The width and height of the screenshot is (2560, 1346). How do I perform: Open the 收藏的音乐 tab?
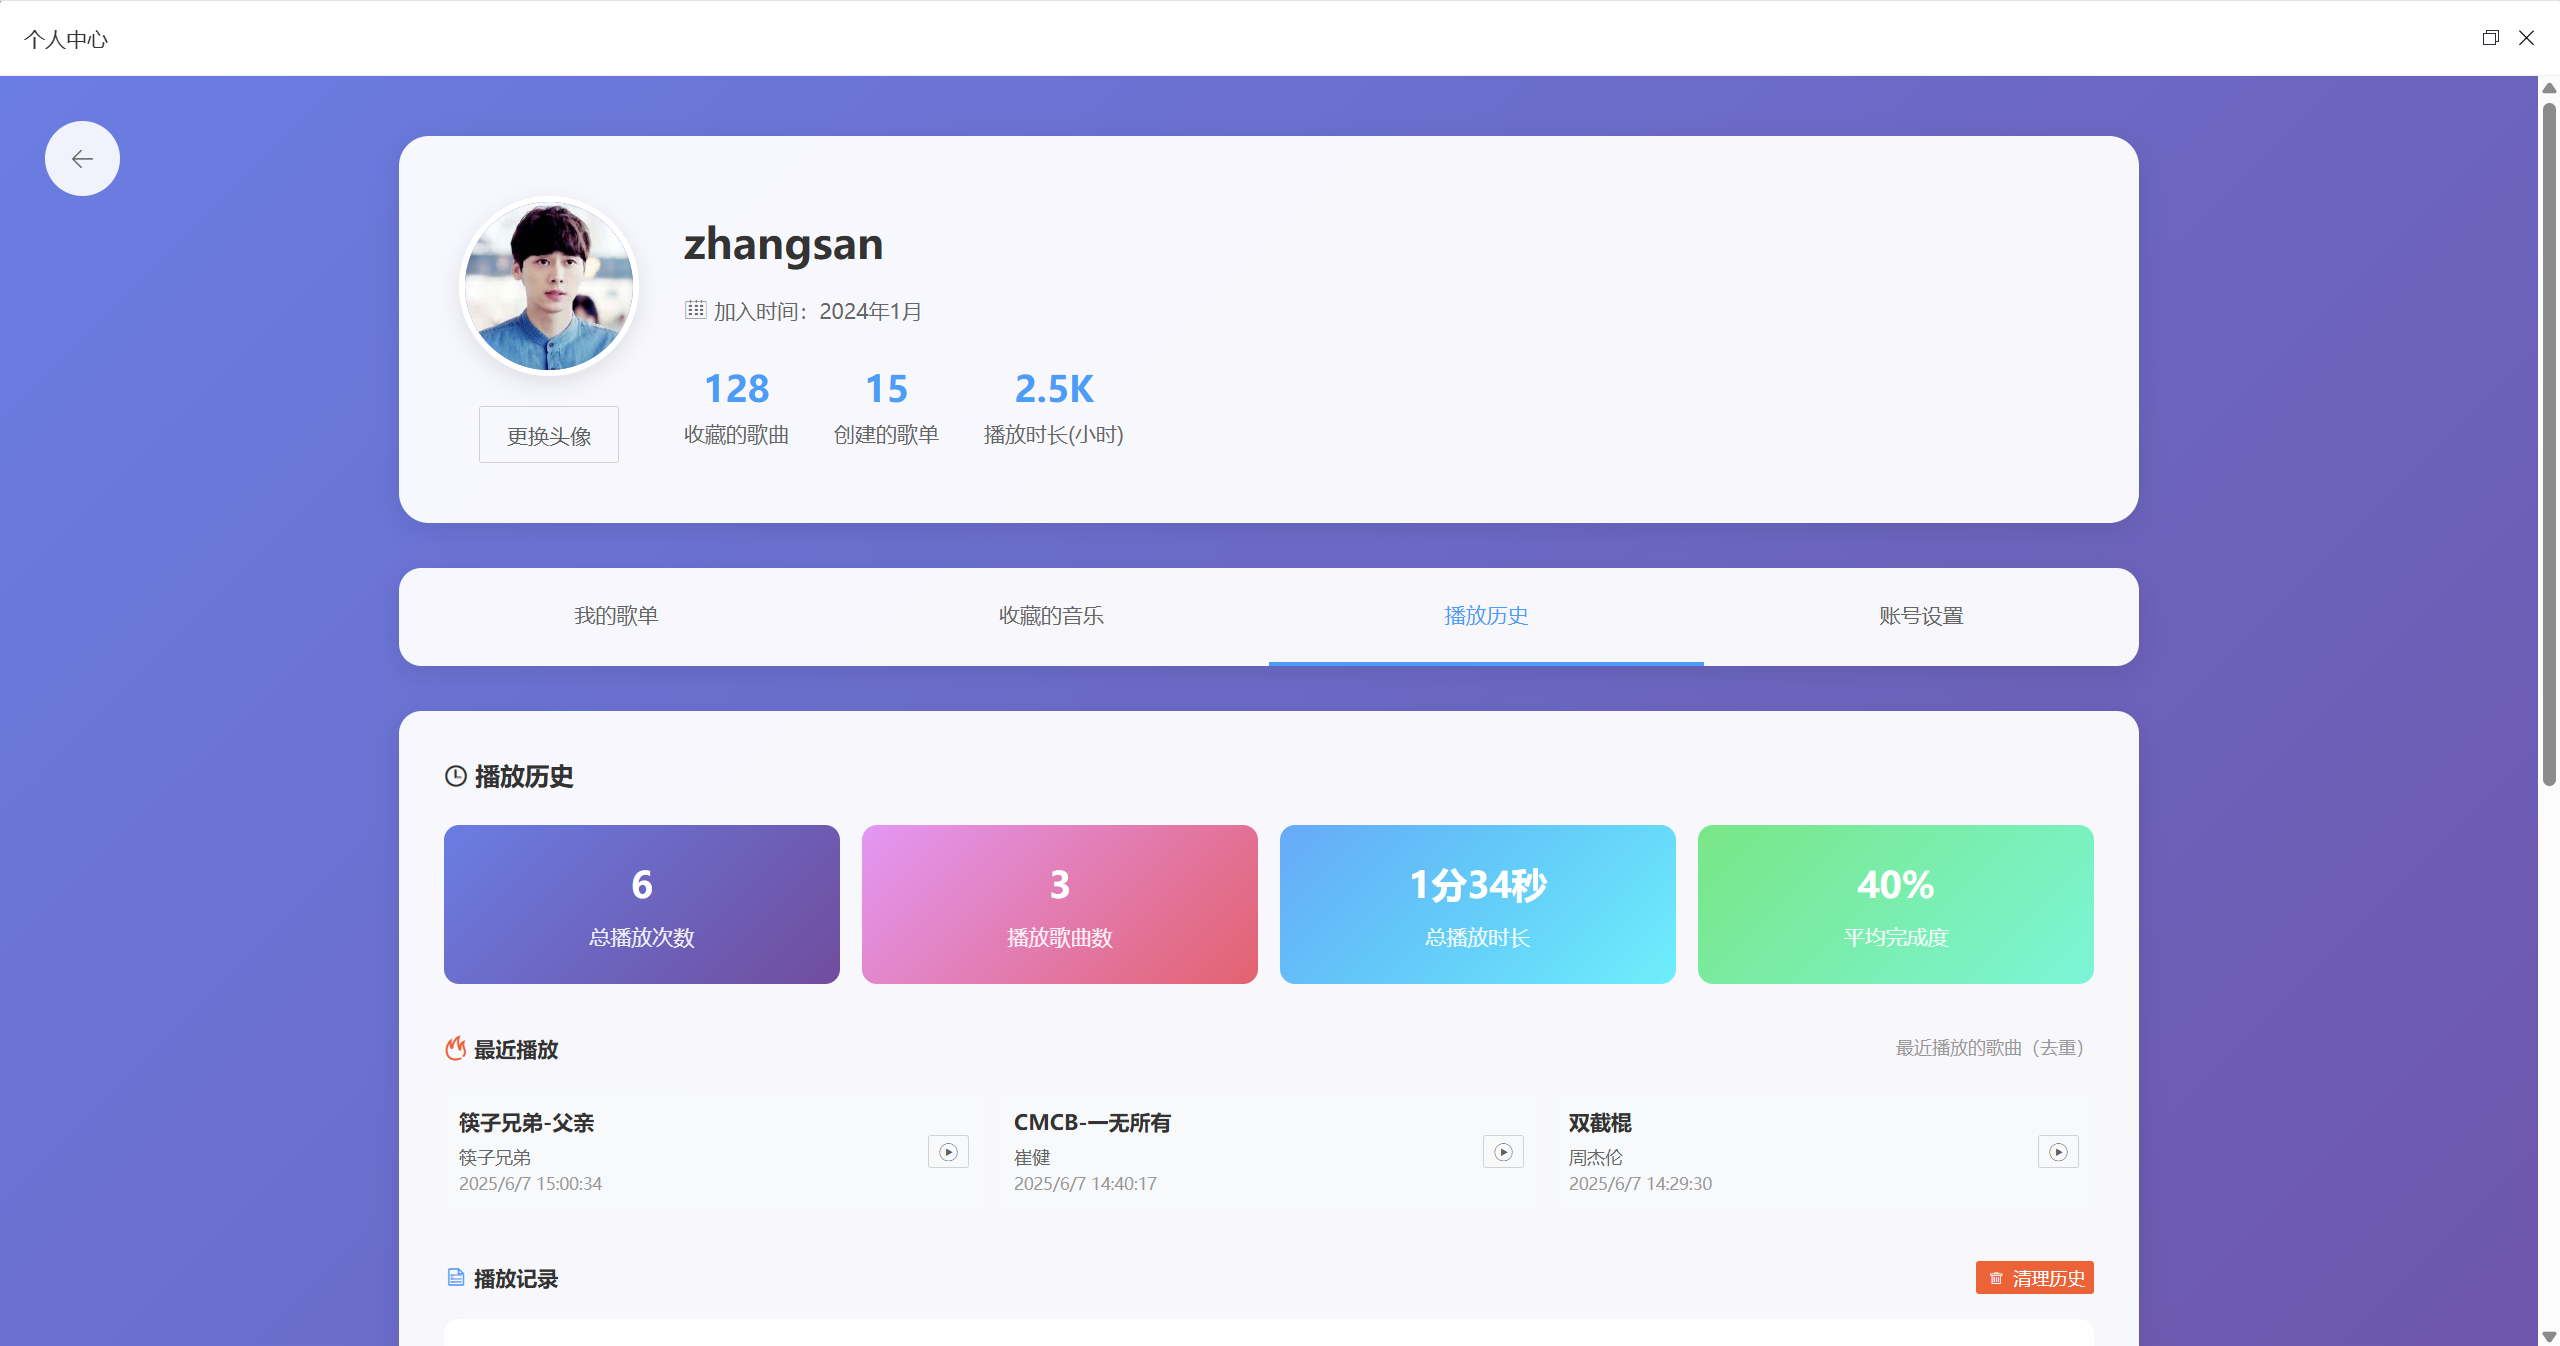pyautogui.click(x=1051, y=616)
